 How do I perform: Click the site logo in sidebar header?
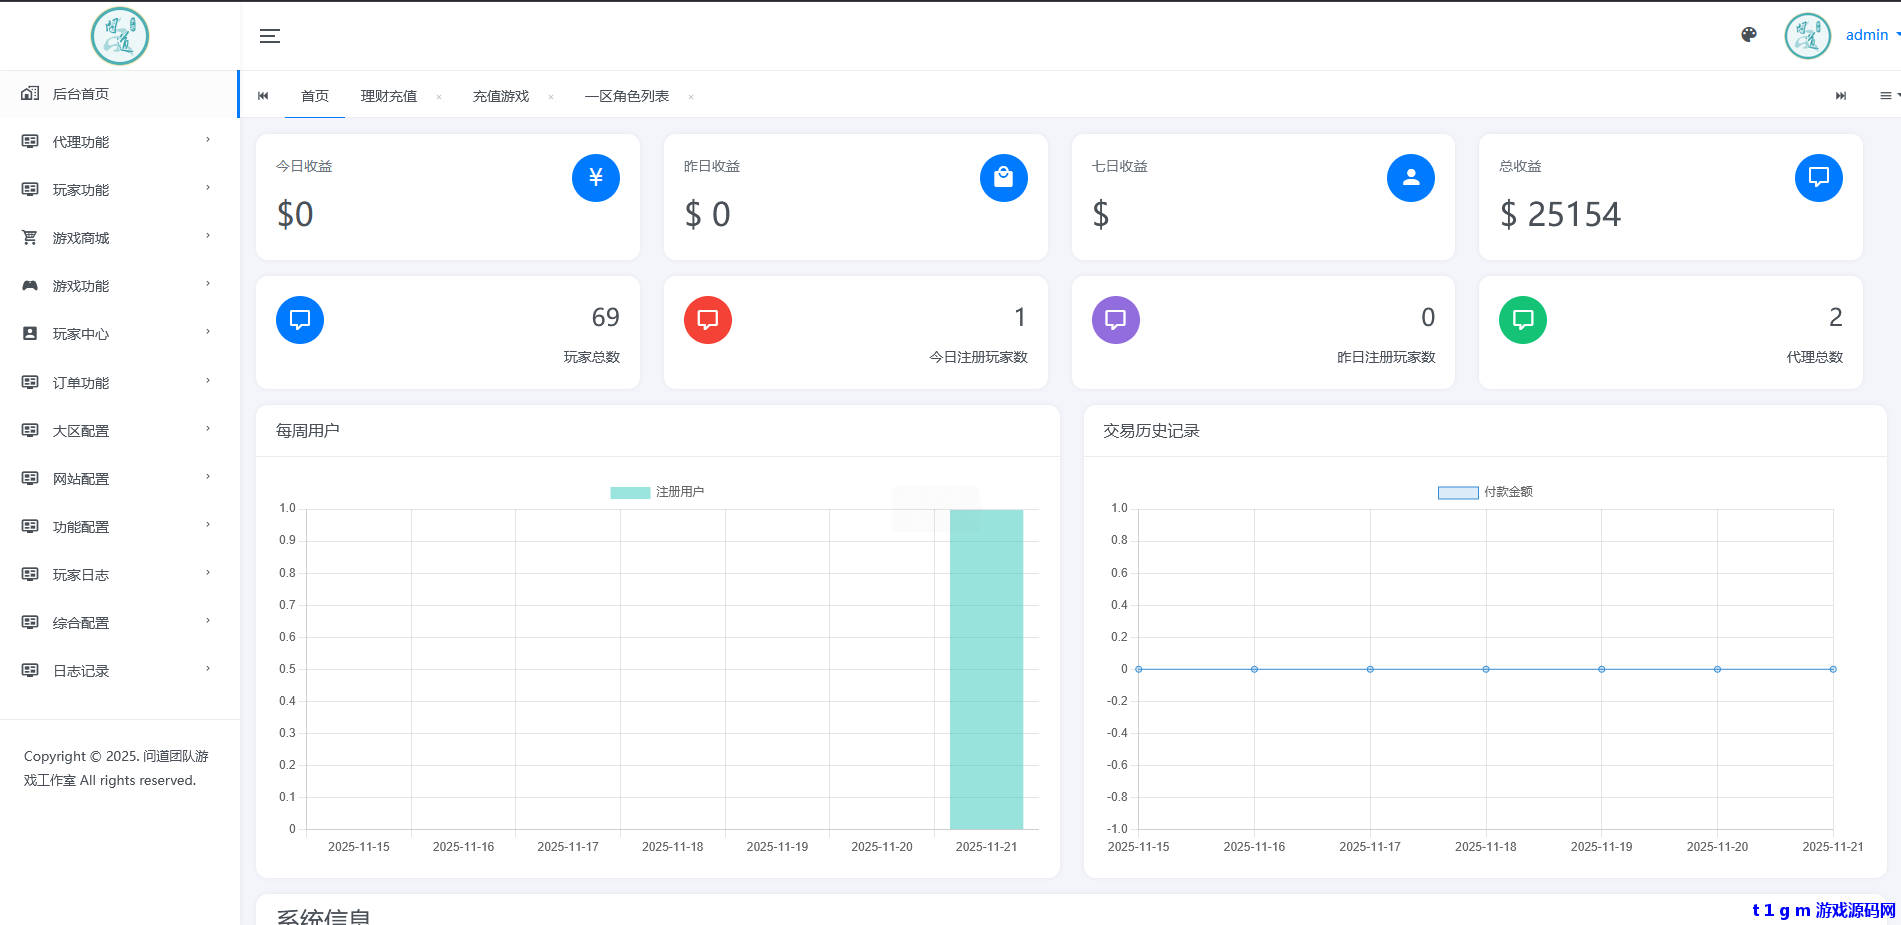[x=120, y=36]
